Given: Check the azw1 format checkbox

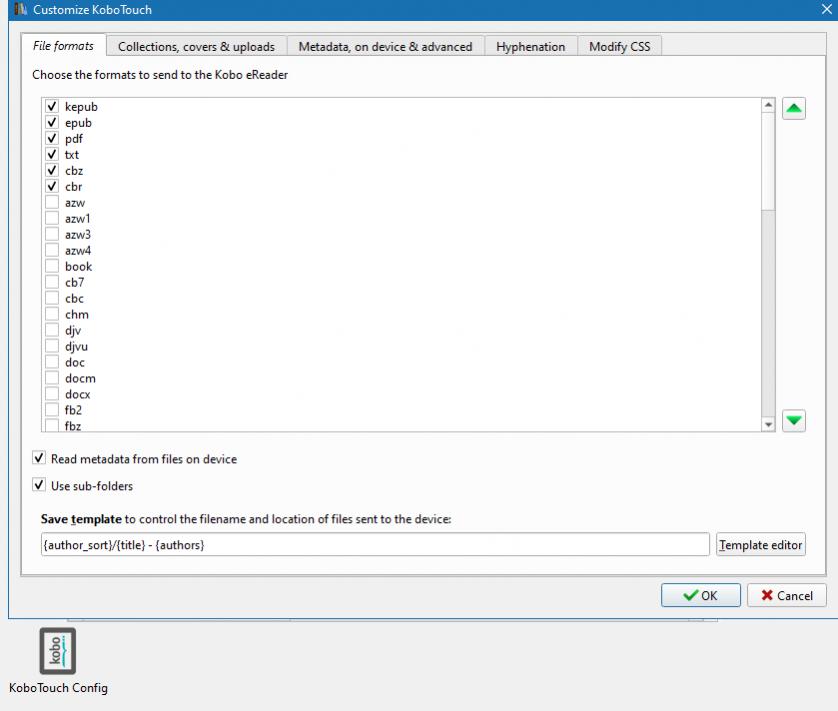Looking at the screenshot, I should pos(52,218).
